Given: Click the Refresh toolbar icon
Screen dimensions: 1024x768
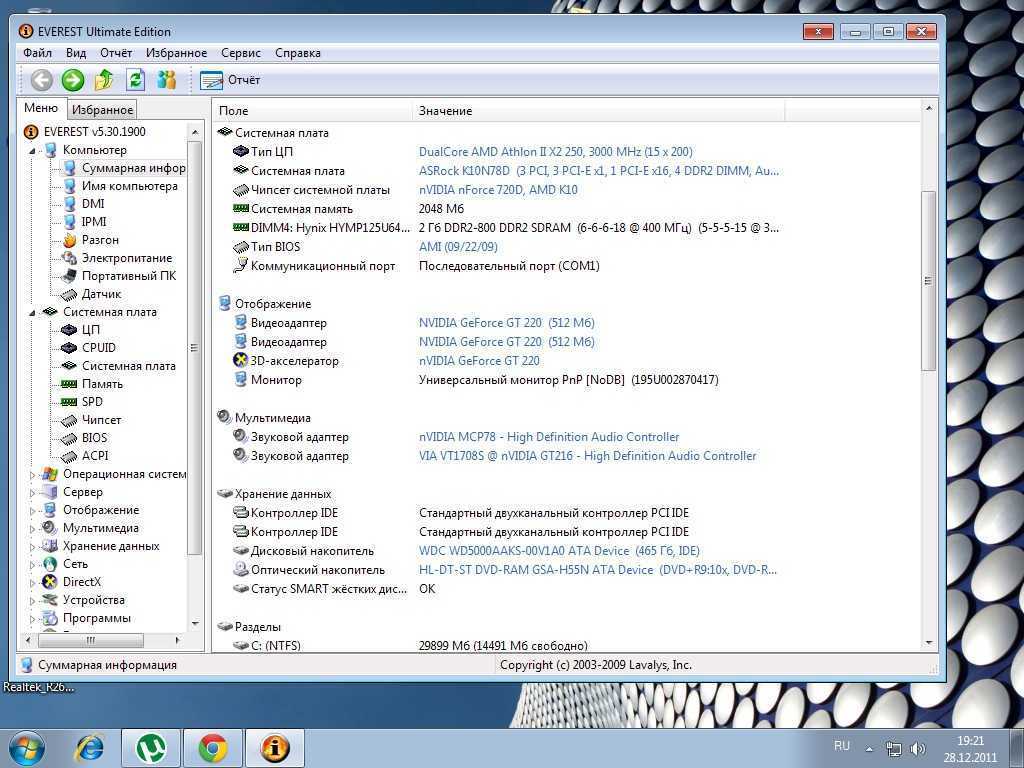Looking at the screenshot, I should pyautogui.click(x=135, y=80).
